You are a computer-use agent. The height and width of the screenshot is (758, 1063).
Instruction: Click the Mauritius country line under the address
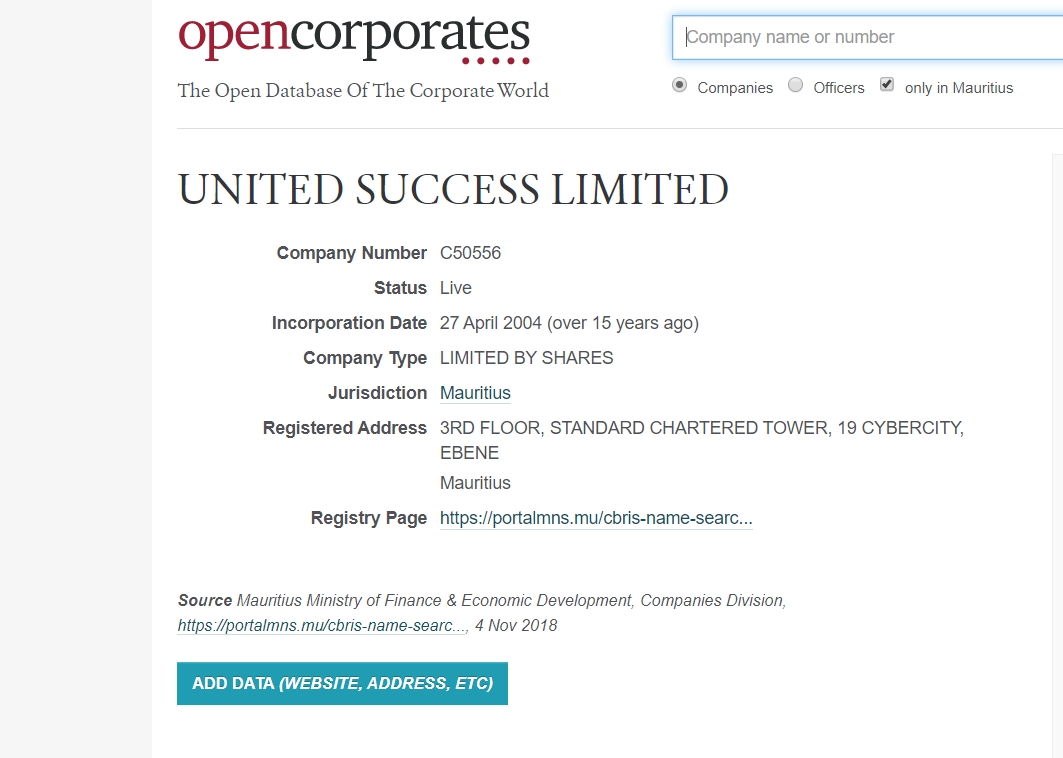(x=475, y=483)
